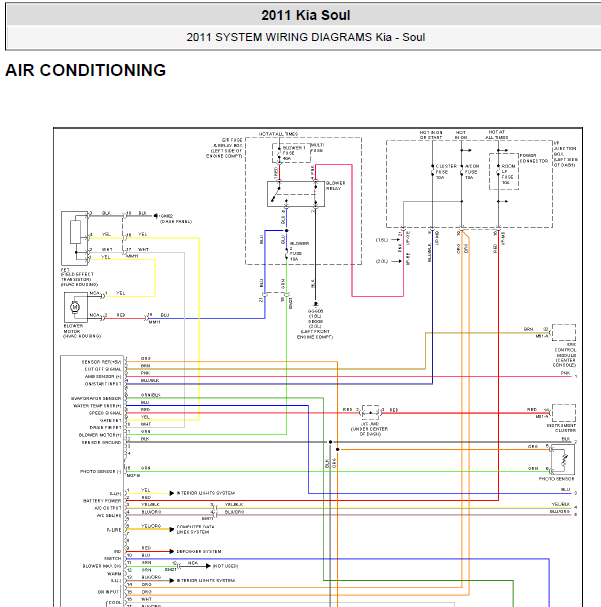Select the "(UNDER CENTER OF DASH)" joint connector caption
The image size is (601, 607).
pos(369,431)
